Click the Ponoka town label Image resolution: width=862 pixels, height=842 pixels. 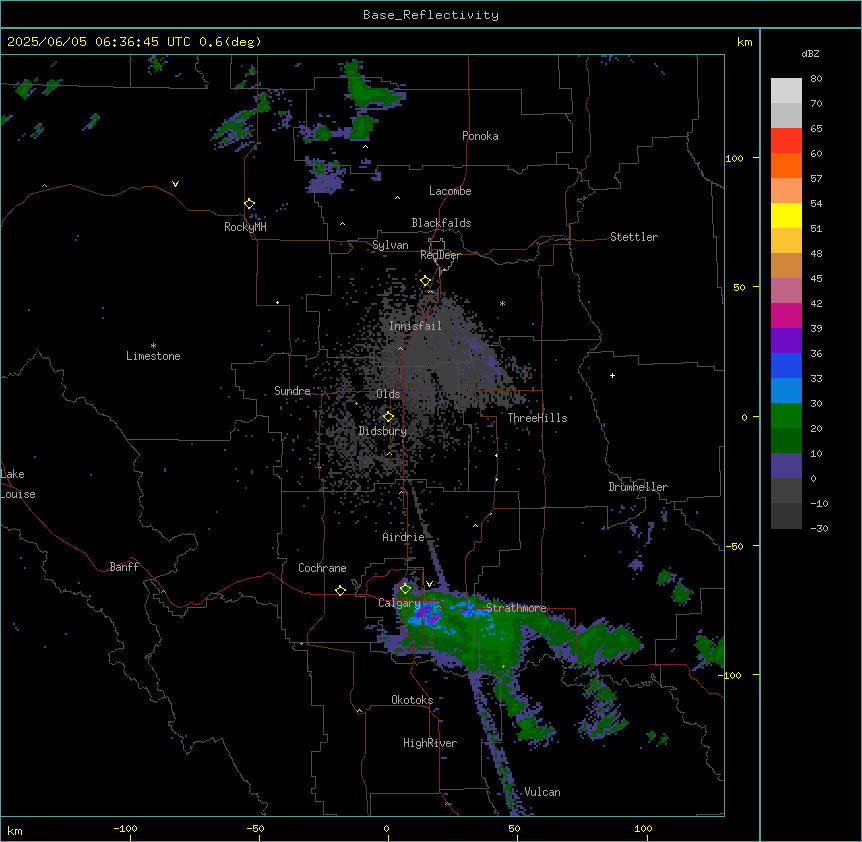pyautogui.click(x=480, y=136)
